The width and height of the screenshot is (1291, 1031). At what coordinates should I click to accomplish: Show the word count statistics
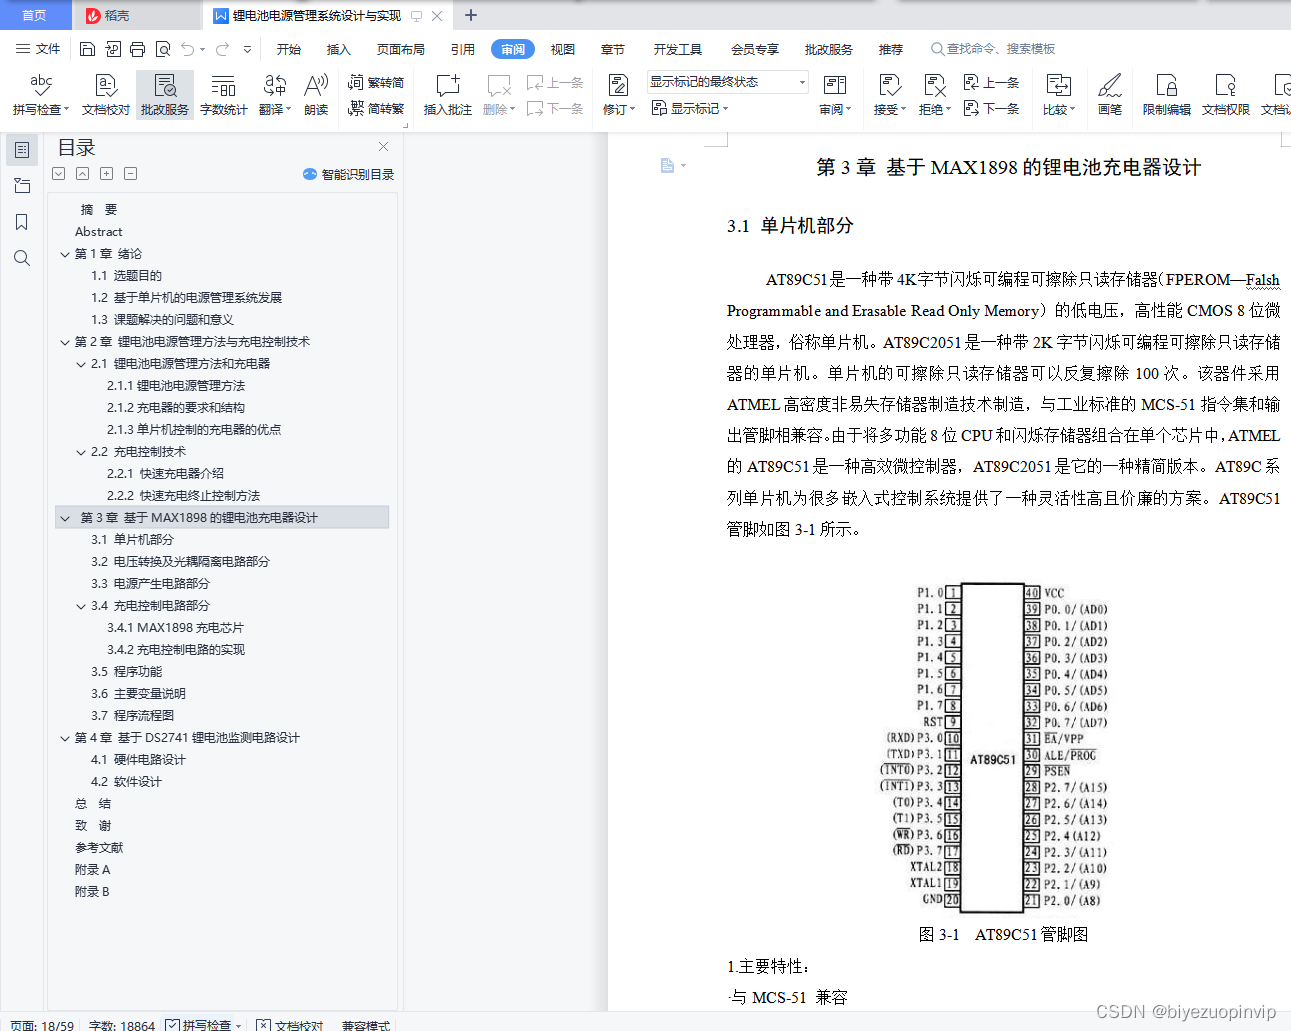[224, 95]
